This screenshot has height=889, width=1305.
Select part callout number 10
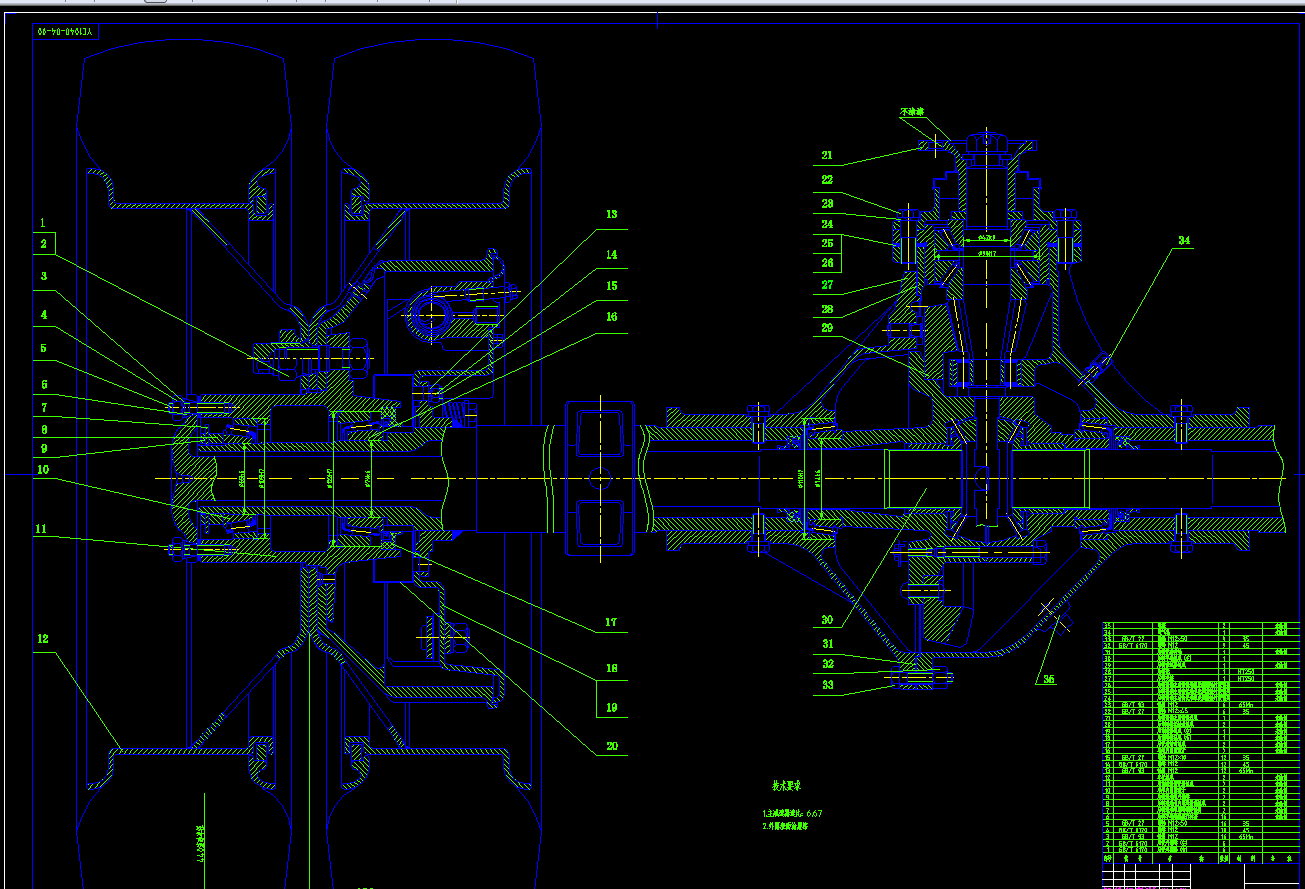(x=43, y=469)
